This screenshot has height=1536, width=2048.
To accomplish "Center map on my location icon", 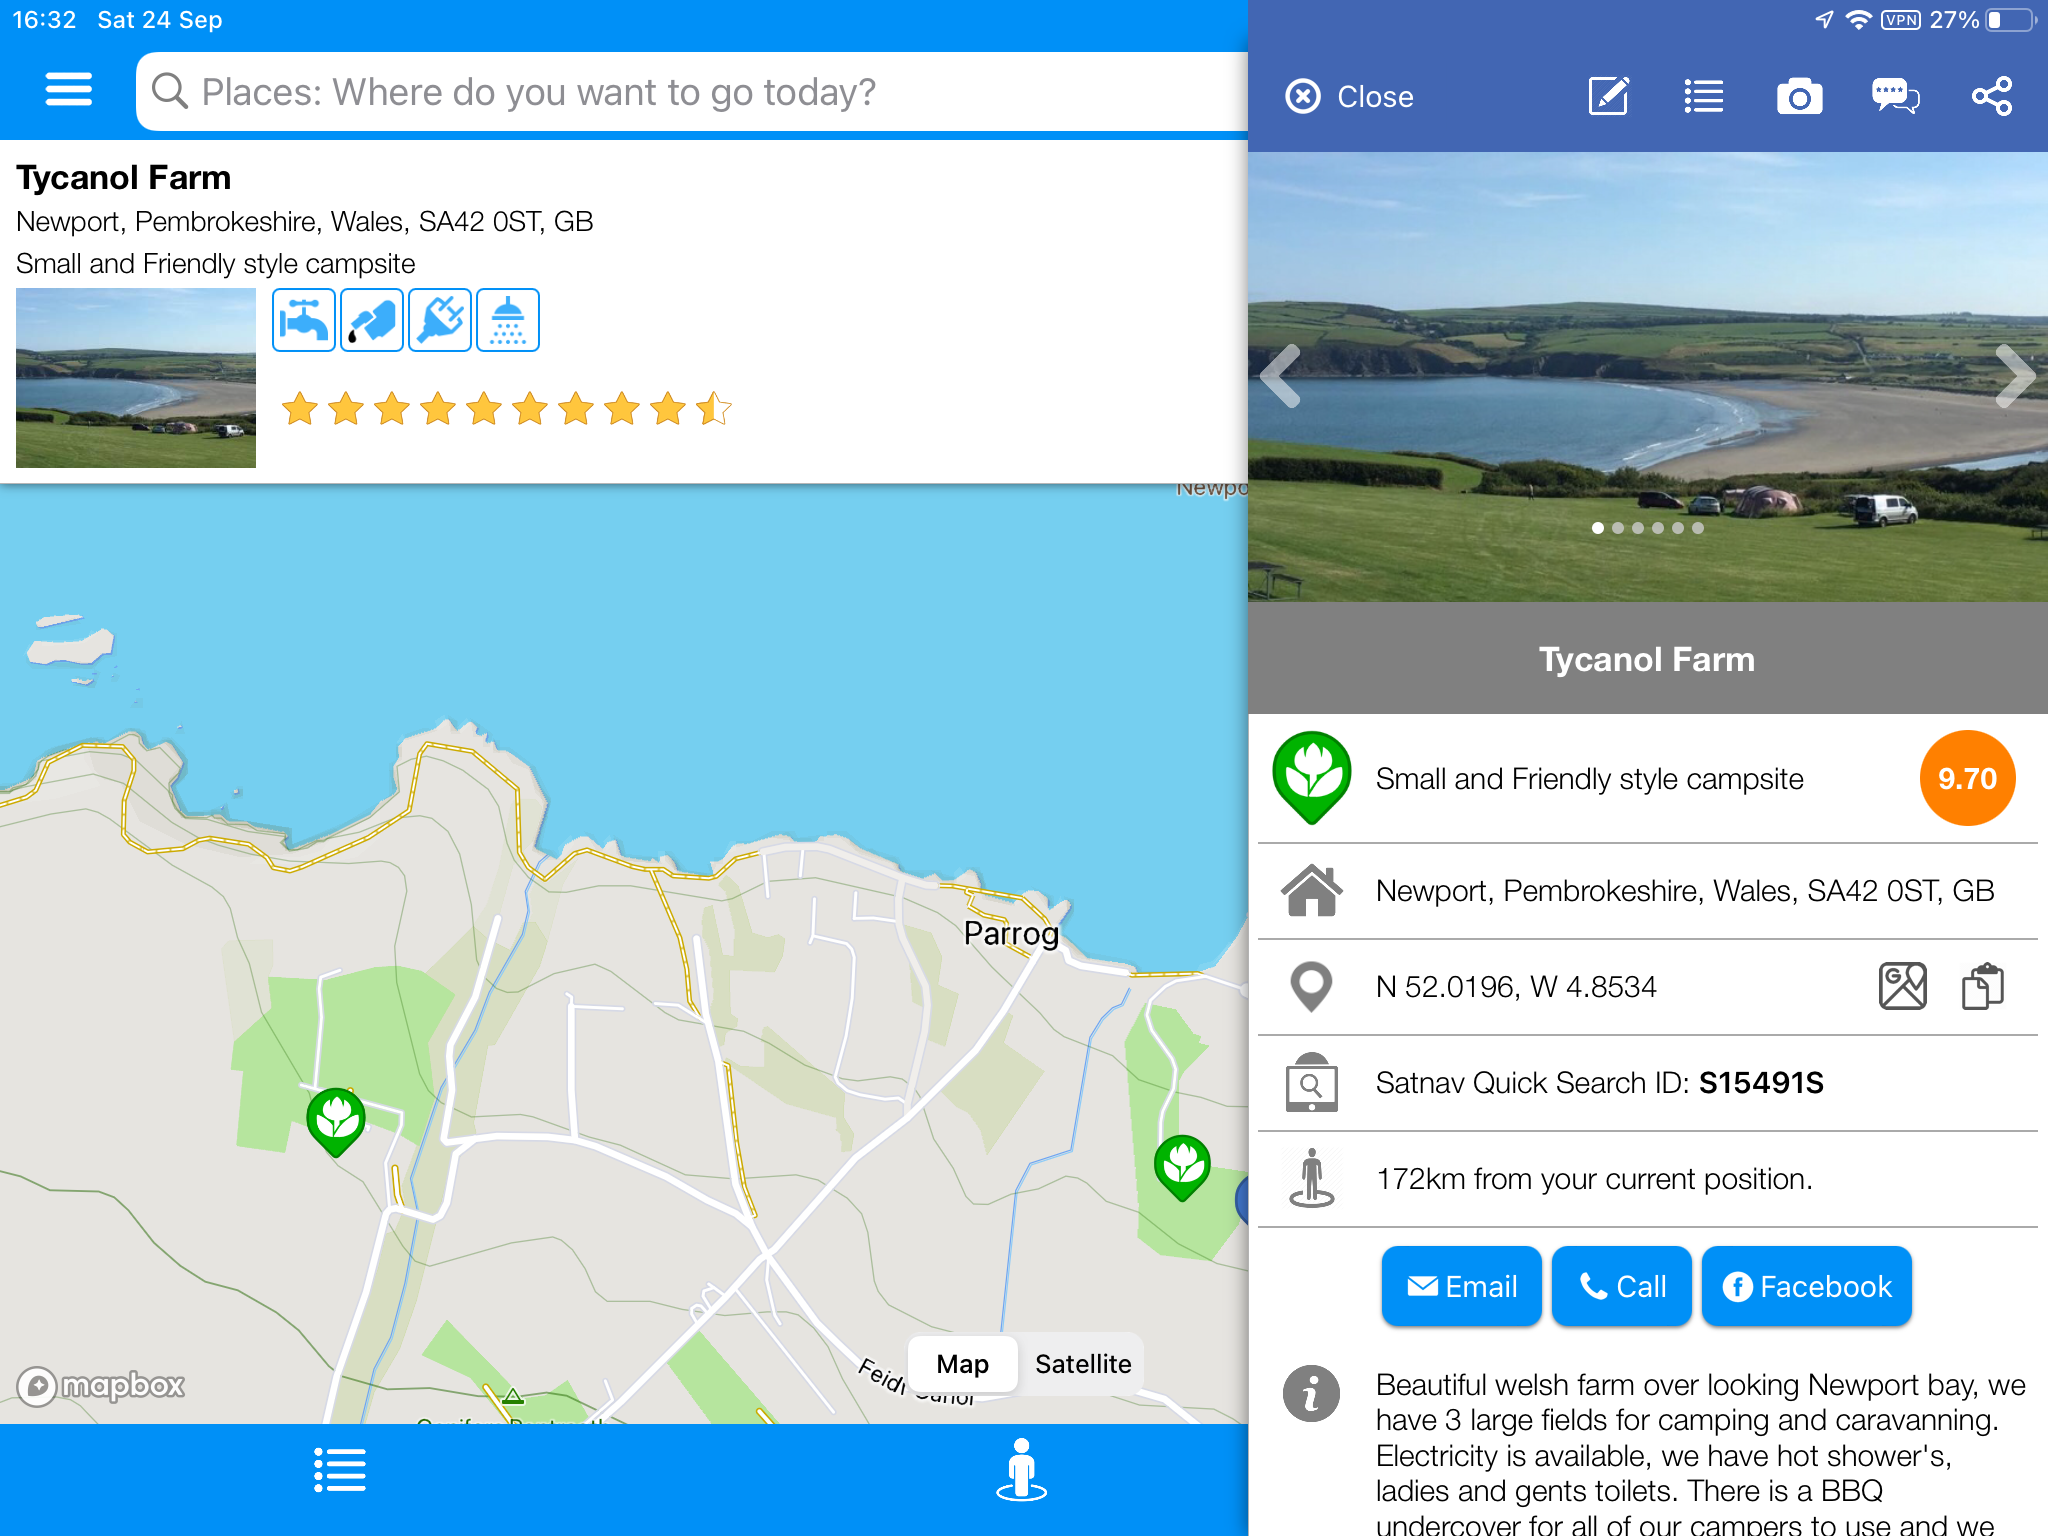I will 1021,1470.
